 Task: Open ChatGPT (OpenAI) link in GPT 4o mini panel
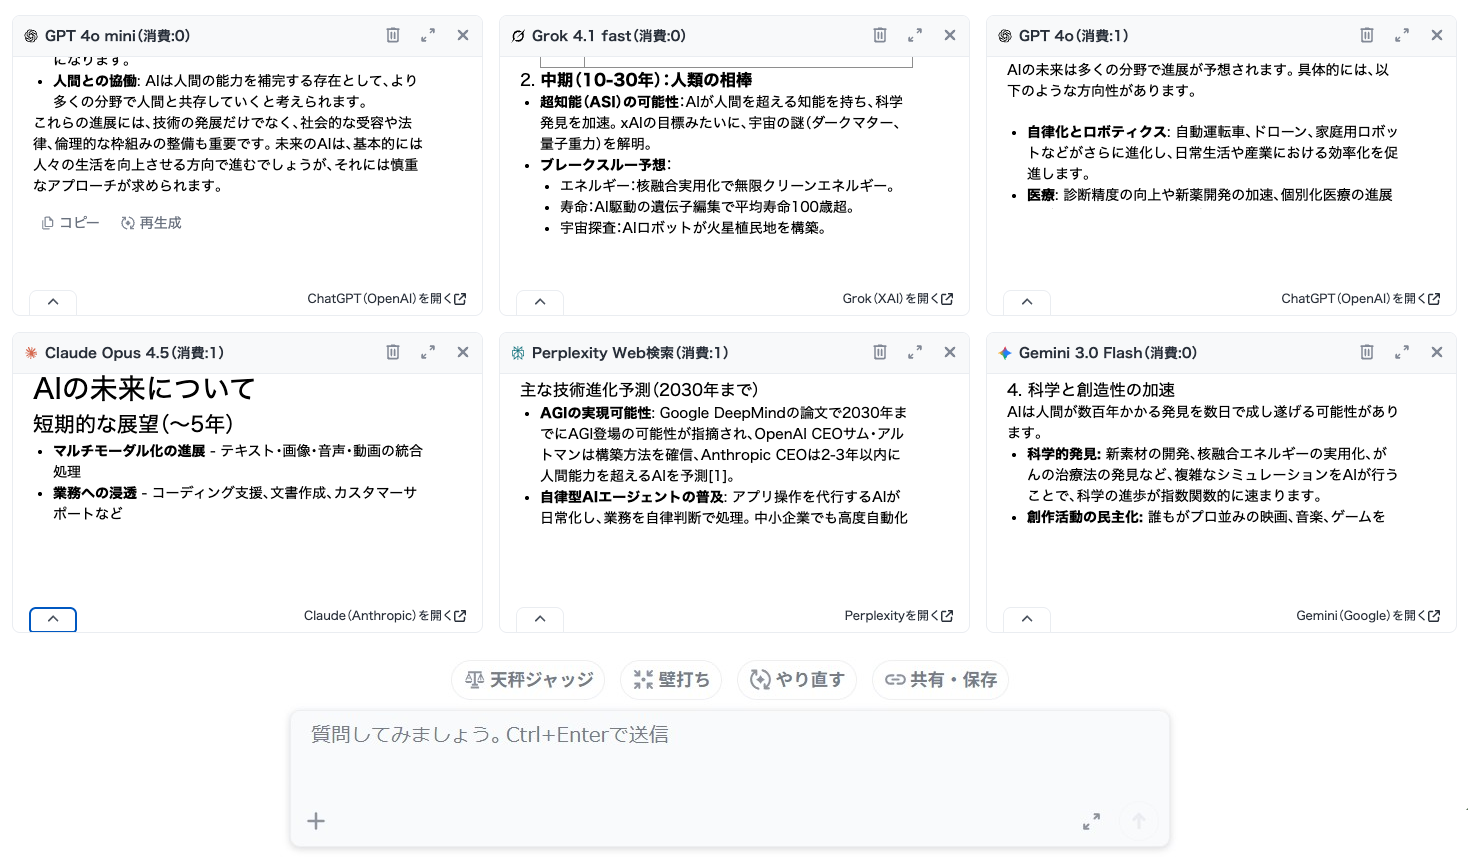(386, 299)
